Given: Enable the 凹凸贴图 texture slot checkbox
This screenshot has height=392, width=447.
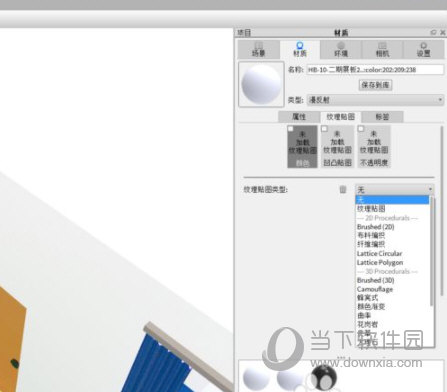Looking at the screenshot, I should (x=324, y=129).
